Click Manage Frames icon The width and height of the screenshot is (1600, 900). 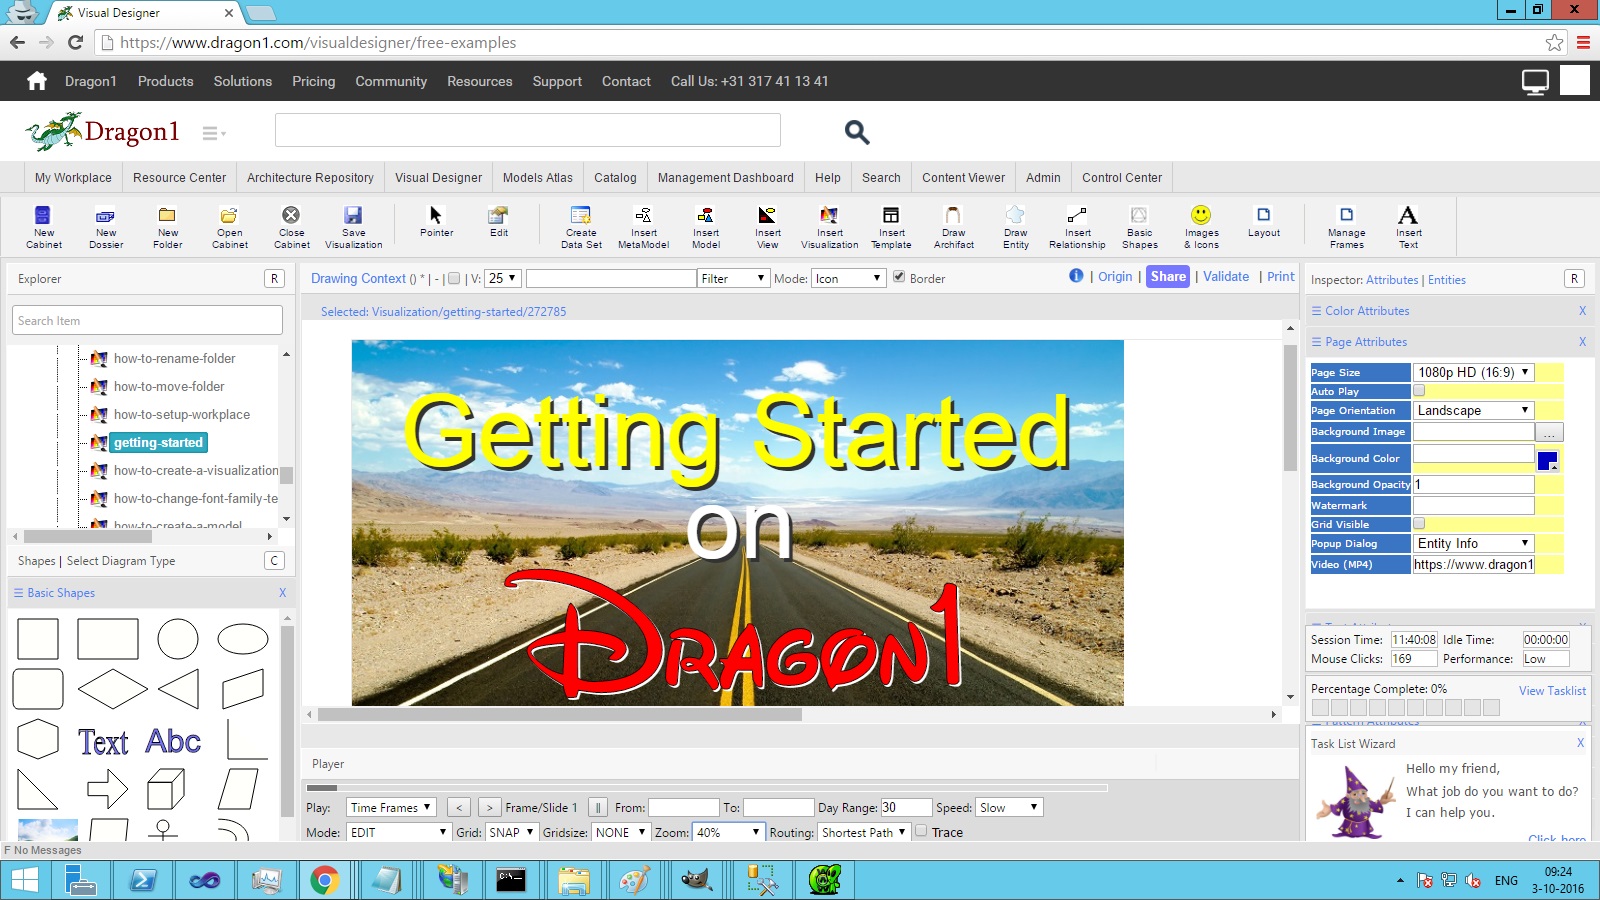[1346, 226]
